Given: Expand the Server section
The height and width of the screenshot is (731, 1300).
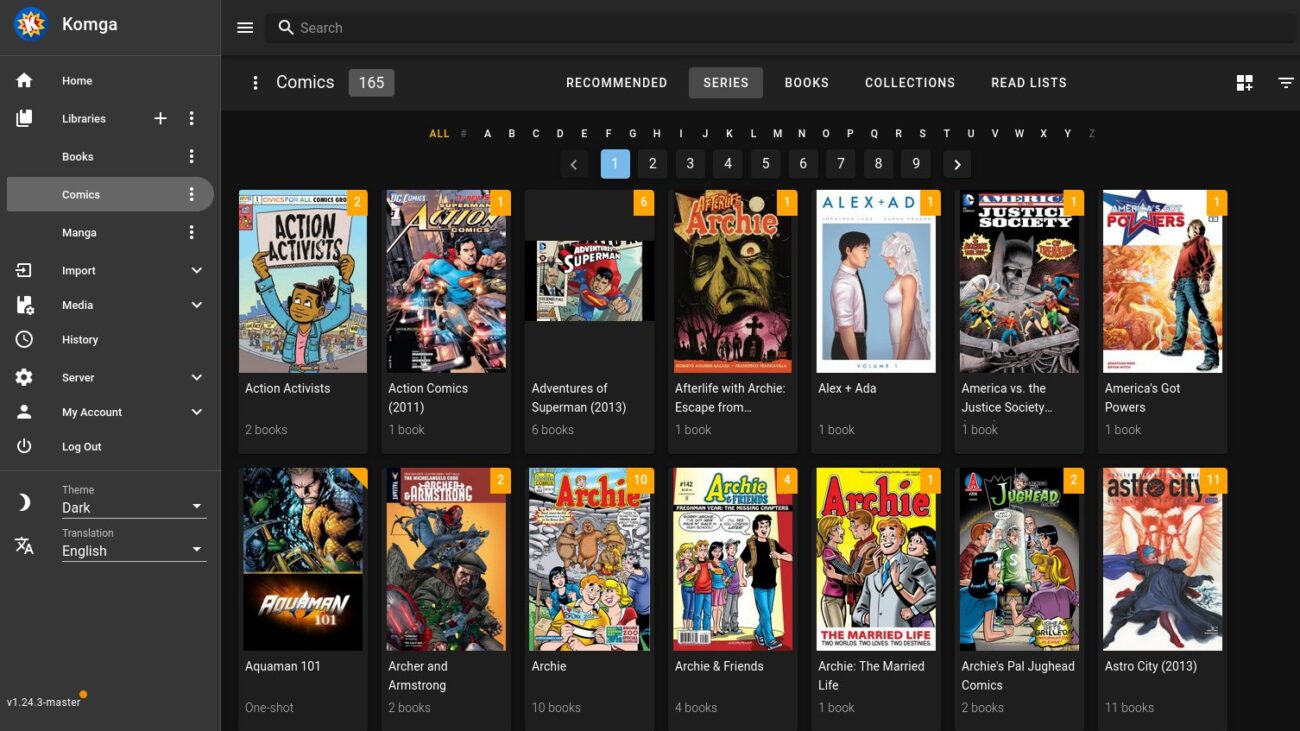Looking at the screenshot, I should point(197,377).
